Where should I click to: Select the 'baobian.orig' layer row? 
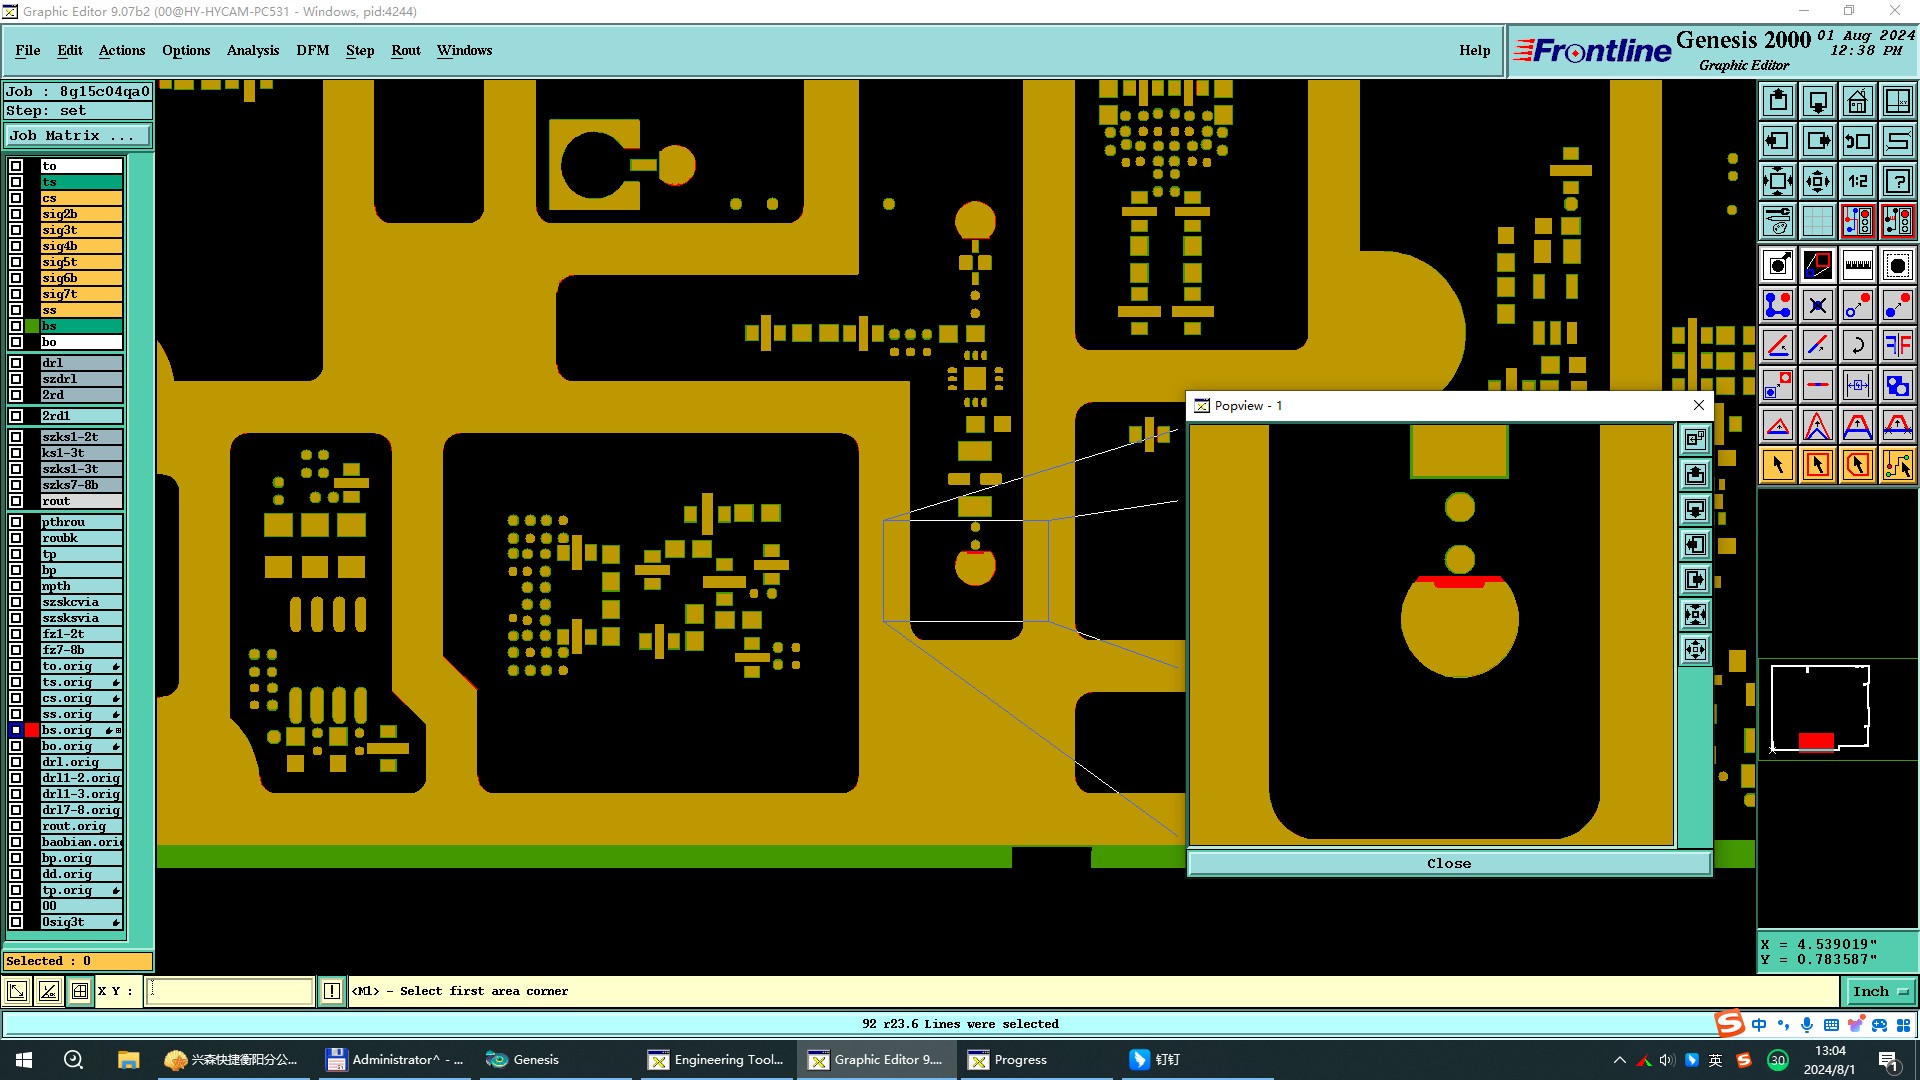point(81,842)
